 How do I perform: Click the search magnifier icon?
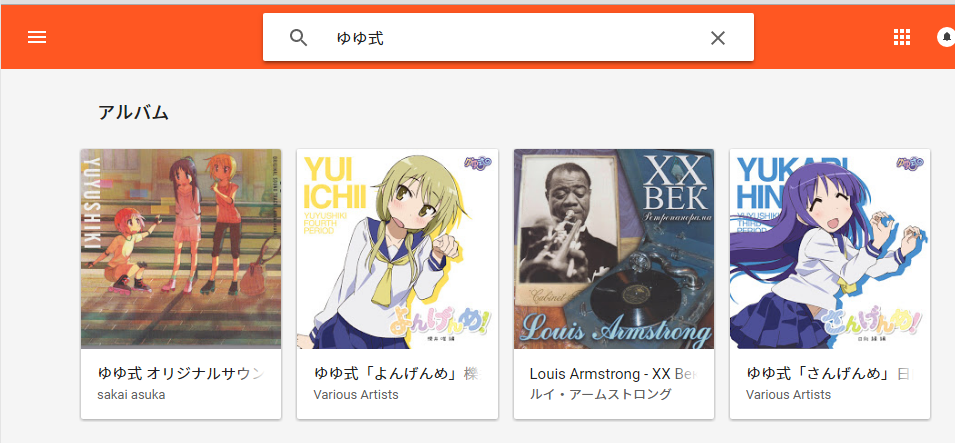[x=298, y=38]
